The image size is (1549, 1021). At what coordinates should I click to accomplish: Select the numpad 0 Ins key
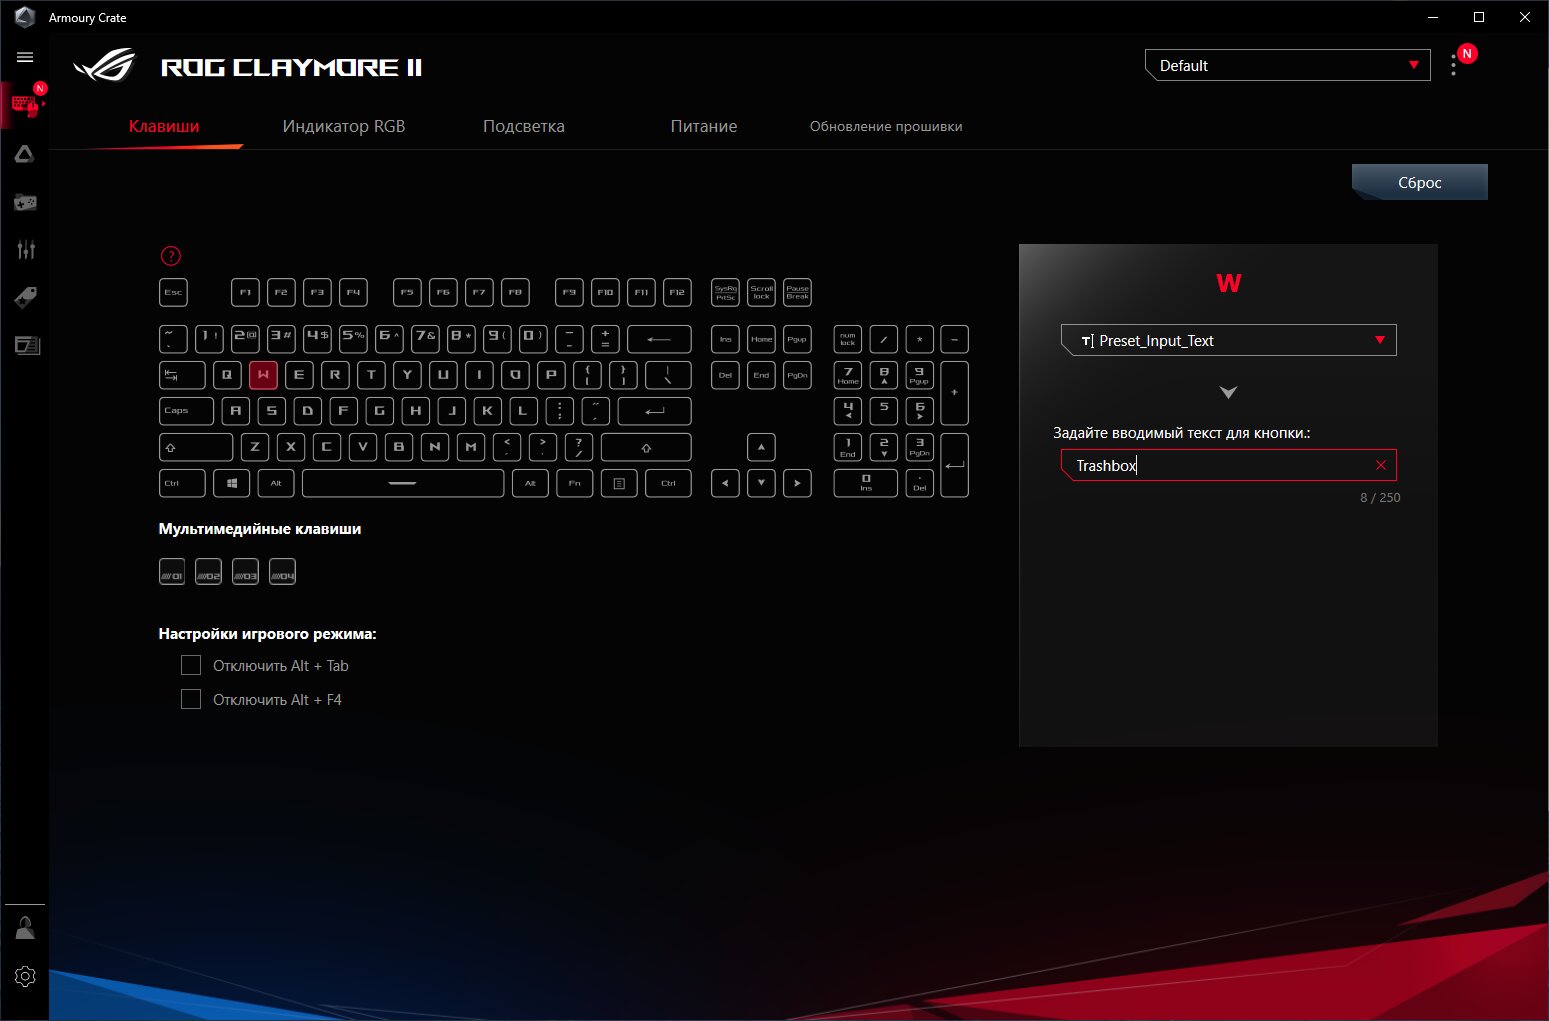click(866, 483)
